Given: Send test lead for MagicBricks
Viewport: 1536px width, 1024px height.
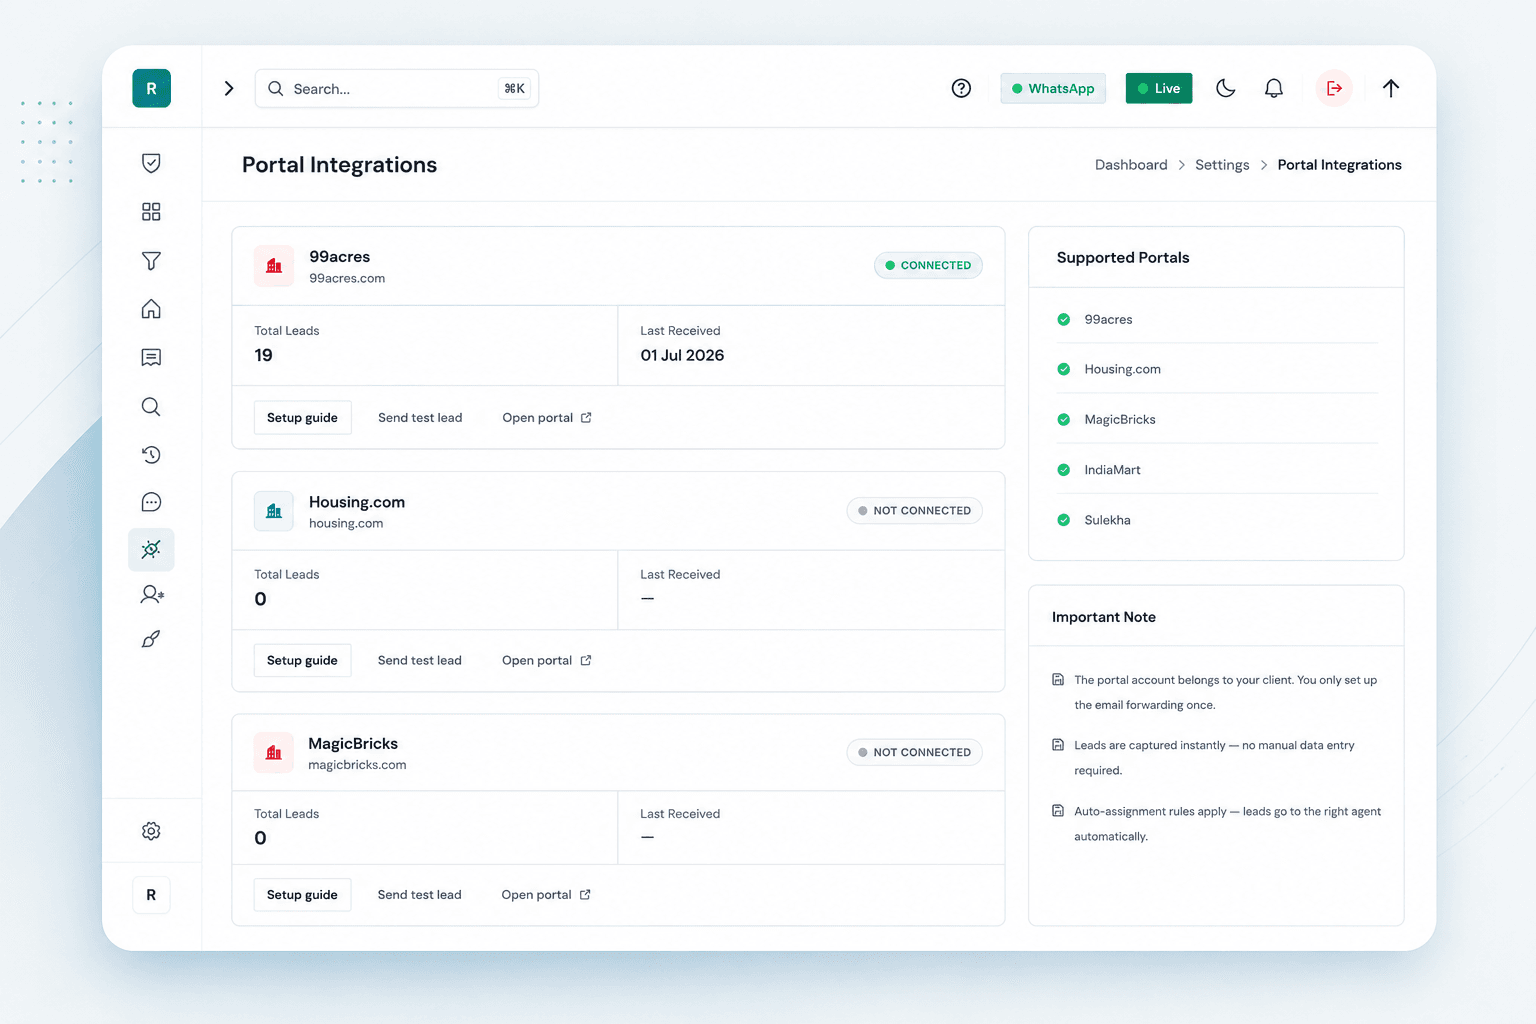Looking at the screenshot, I should pos(420,895).
